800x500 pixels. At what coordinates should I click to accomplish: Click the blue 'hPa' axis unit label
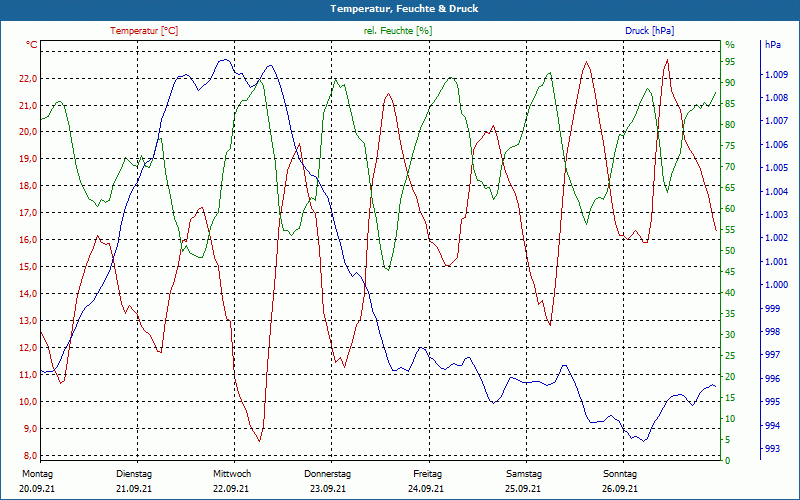coord(772,45)
